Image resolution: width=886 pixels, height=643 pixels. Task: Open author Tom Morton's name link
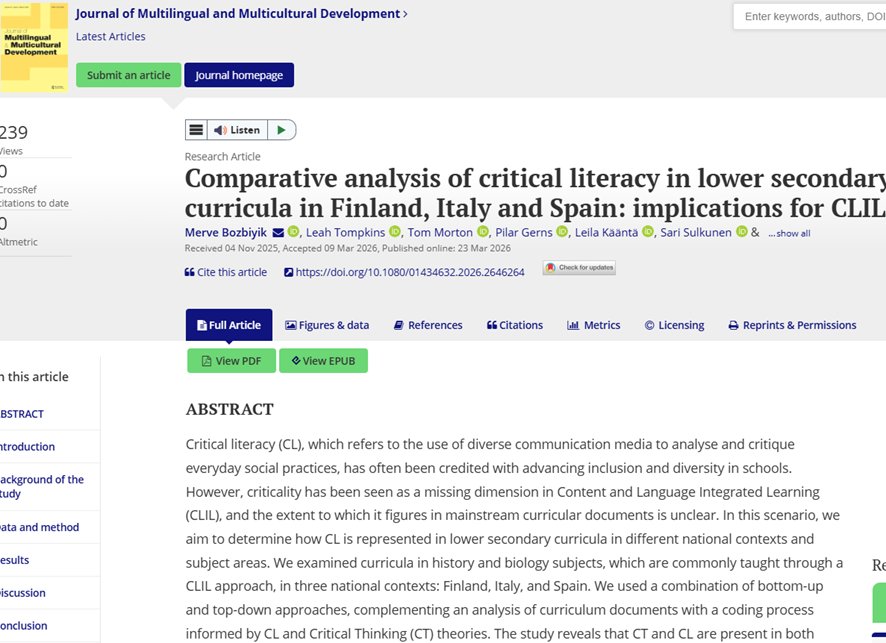[440, 232]
